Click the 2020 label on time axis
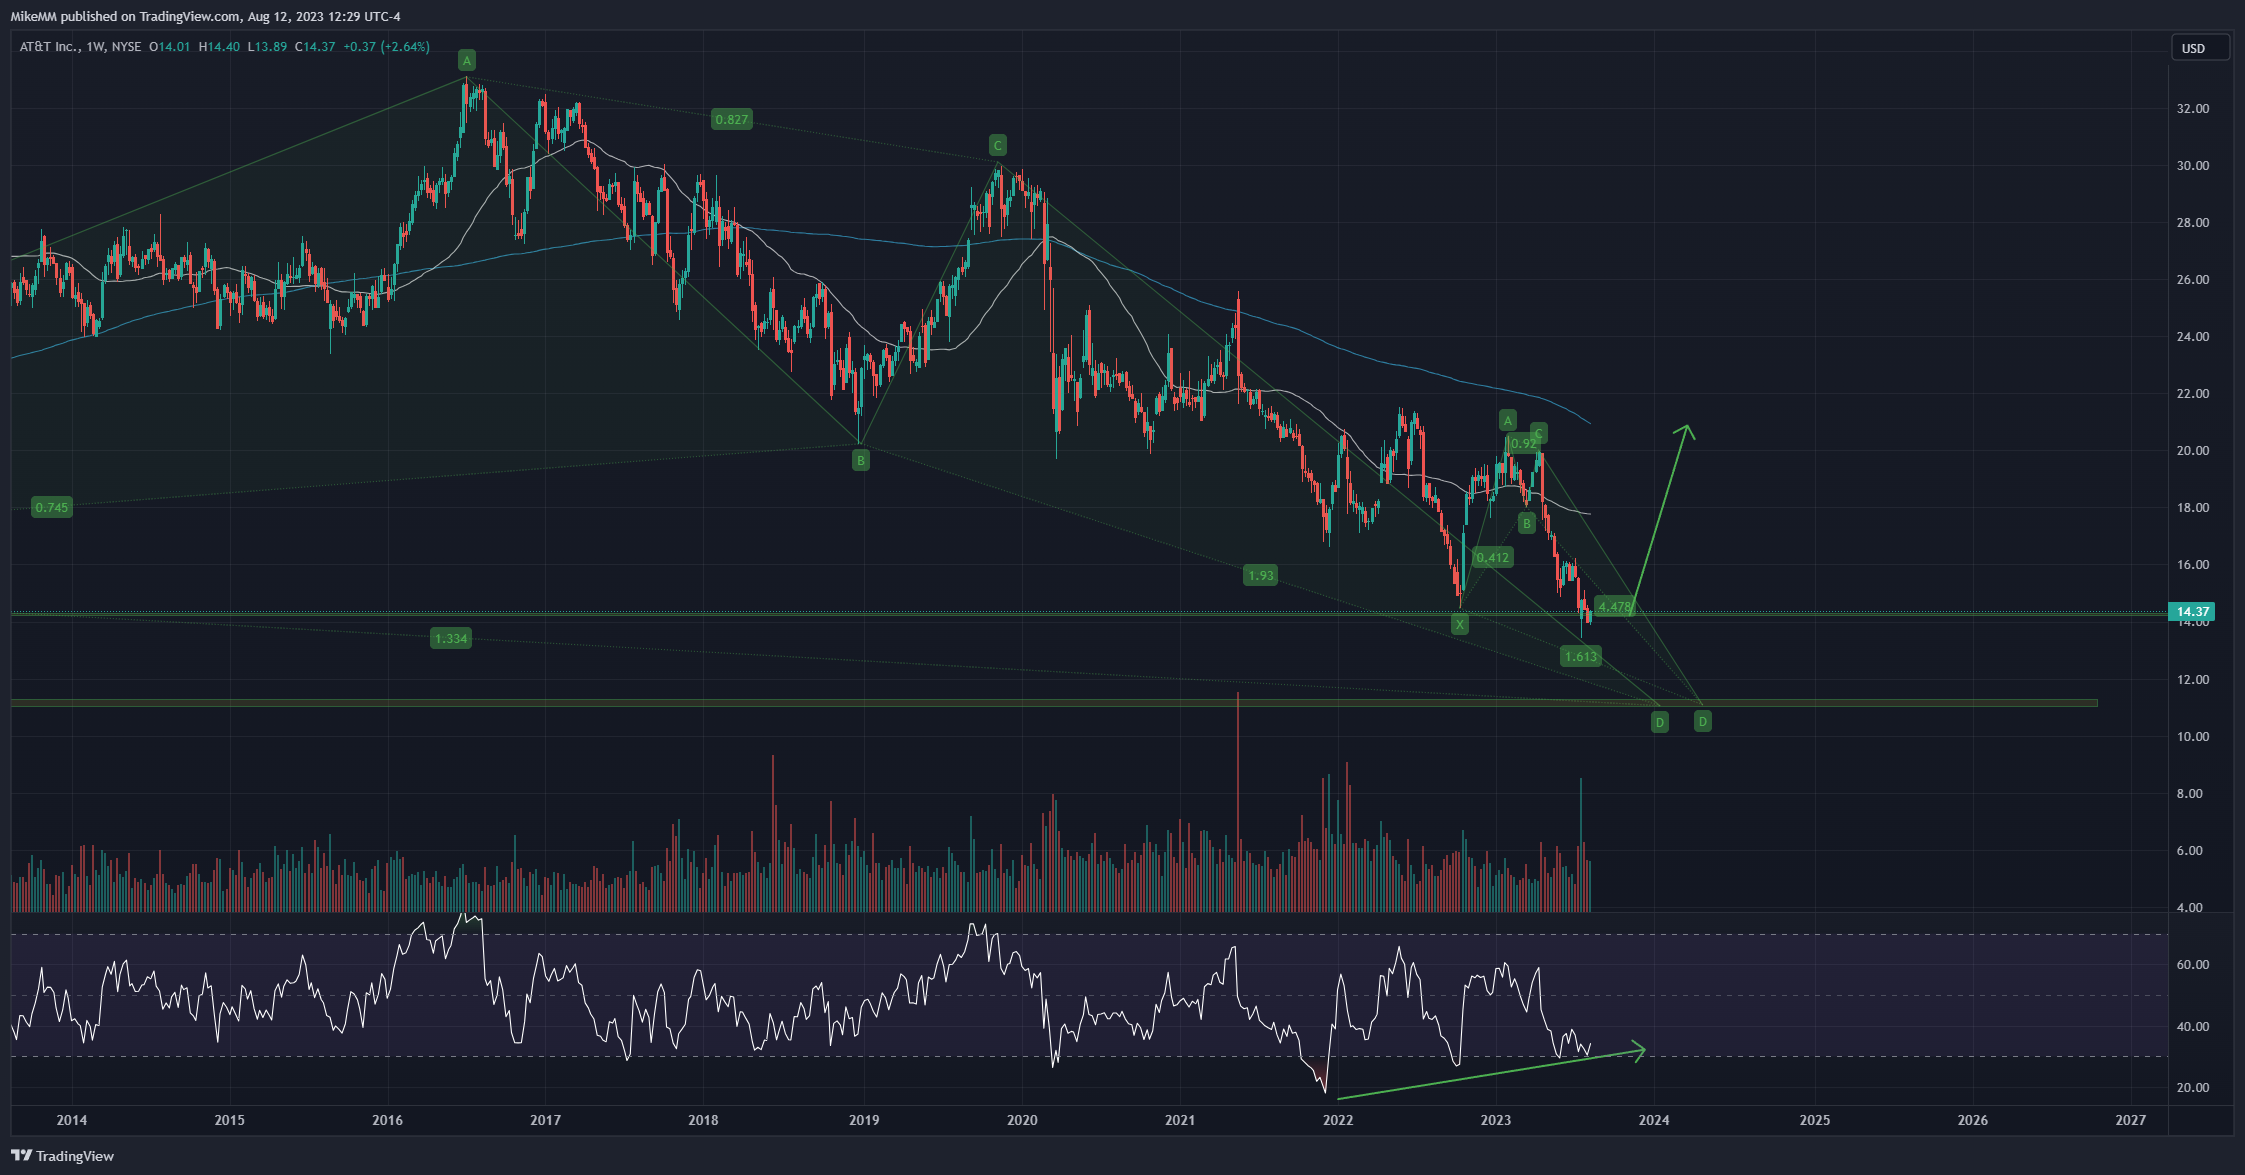This screenshot has height=1175, width=2245. click(x=1022, y=1120)
